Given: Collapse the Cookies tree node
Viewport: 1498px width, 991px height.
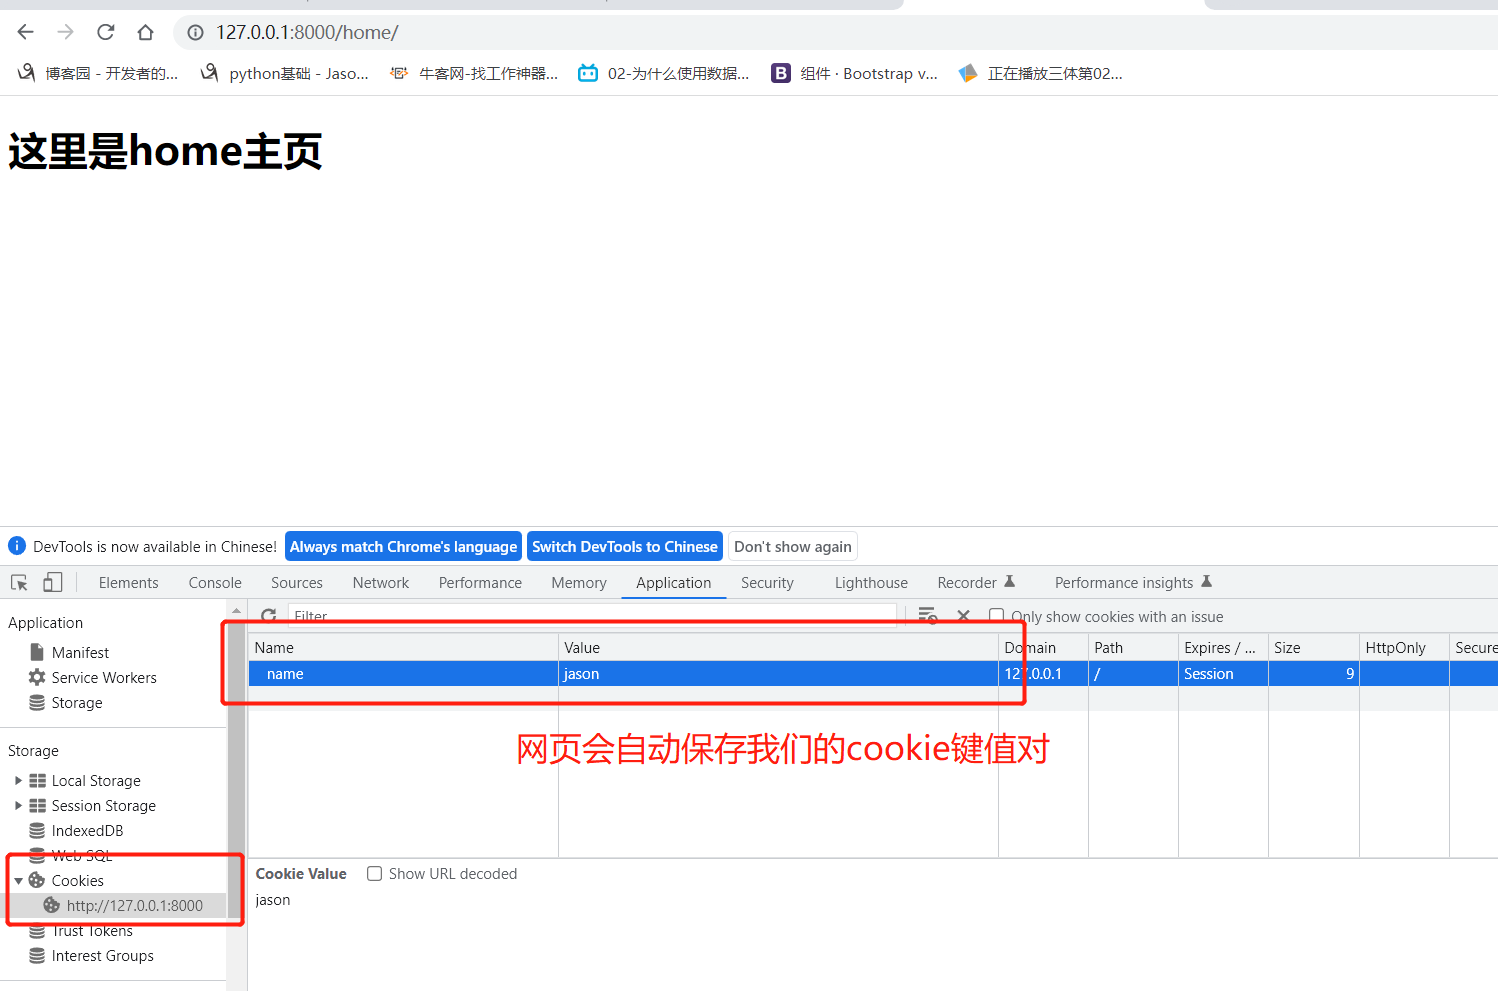Looking at the screenshot, I should tap(18, 880).
